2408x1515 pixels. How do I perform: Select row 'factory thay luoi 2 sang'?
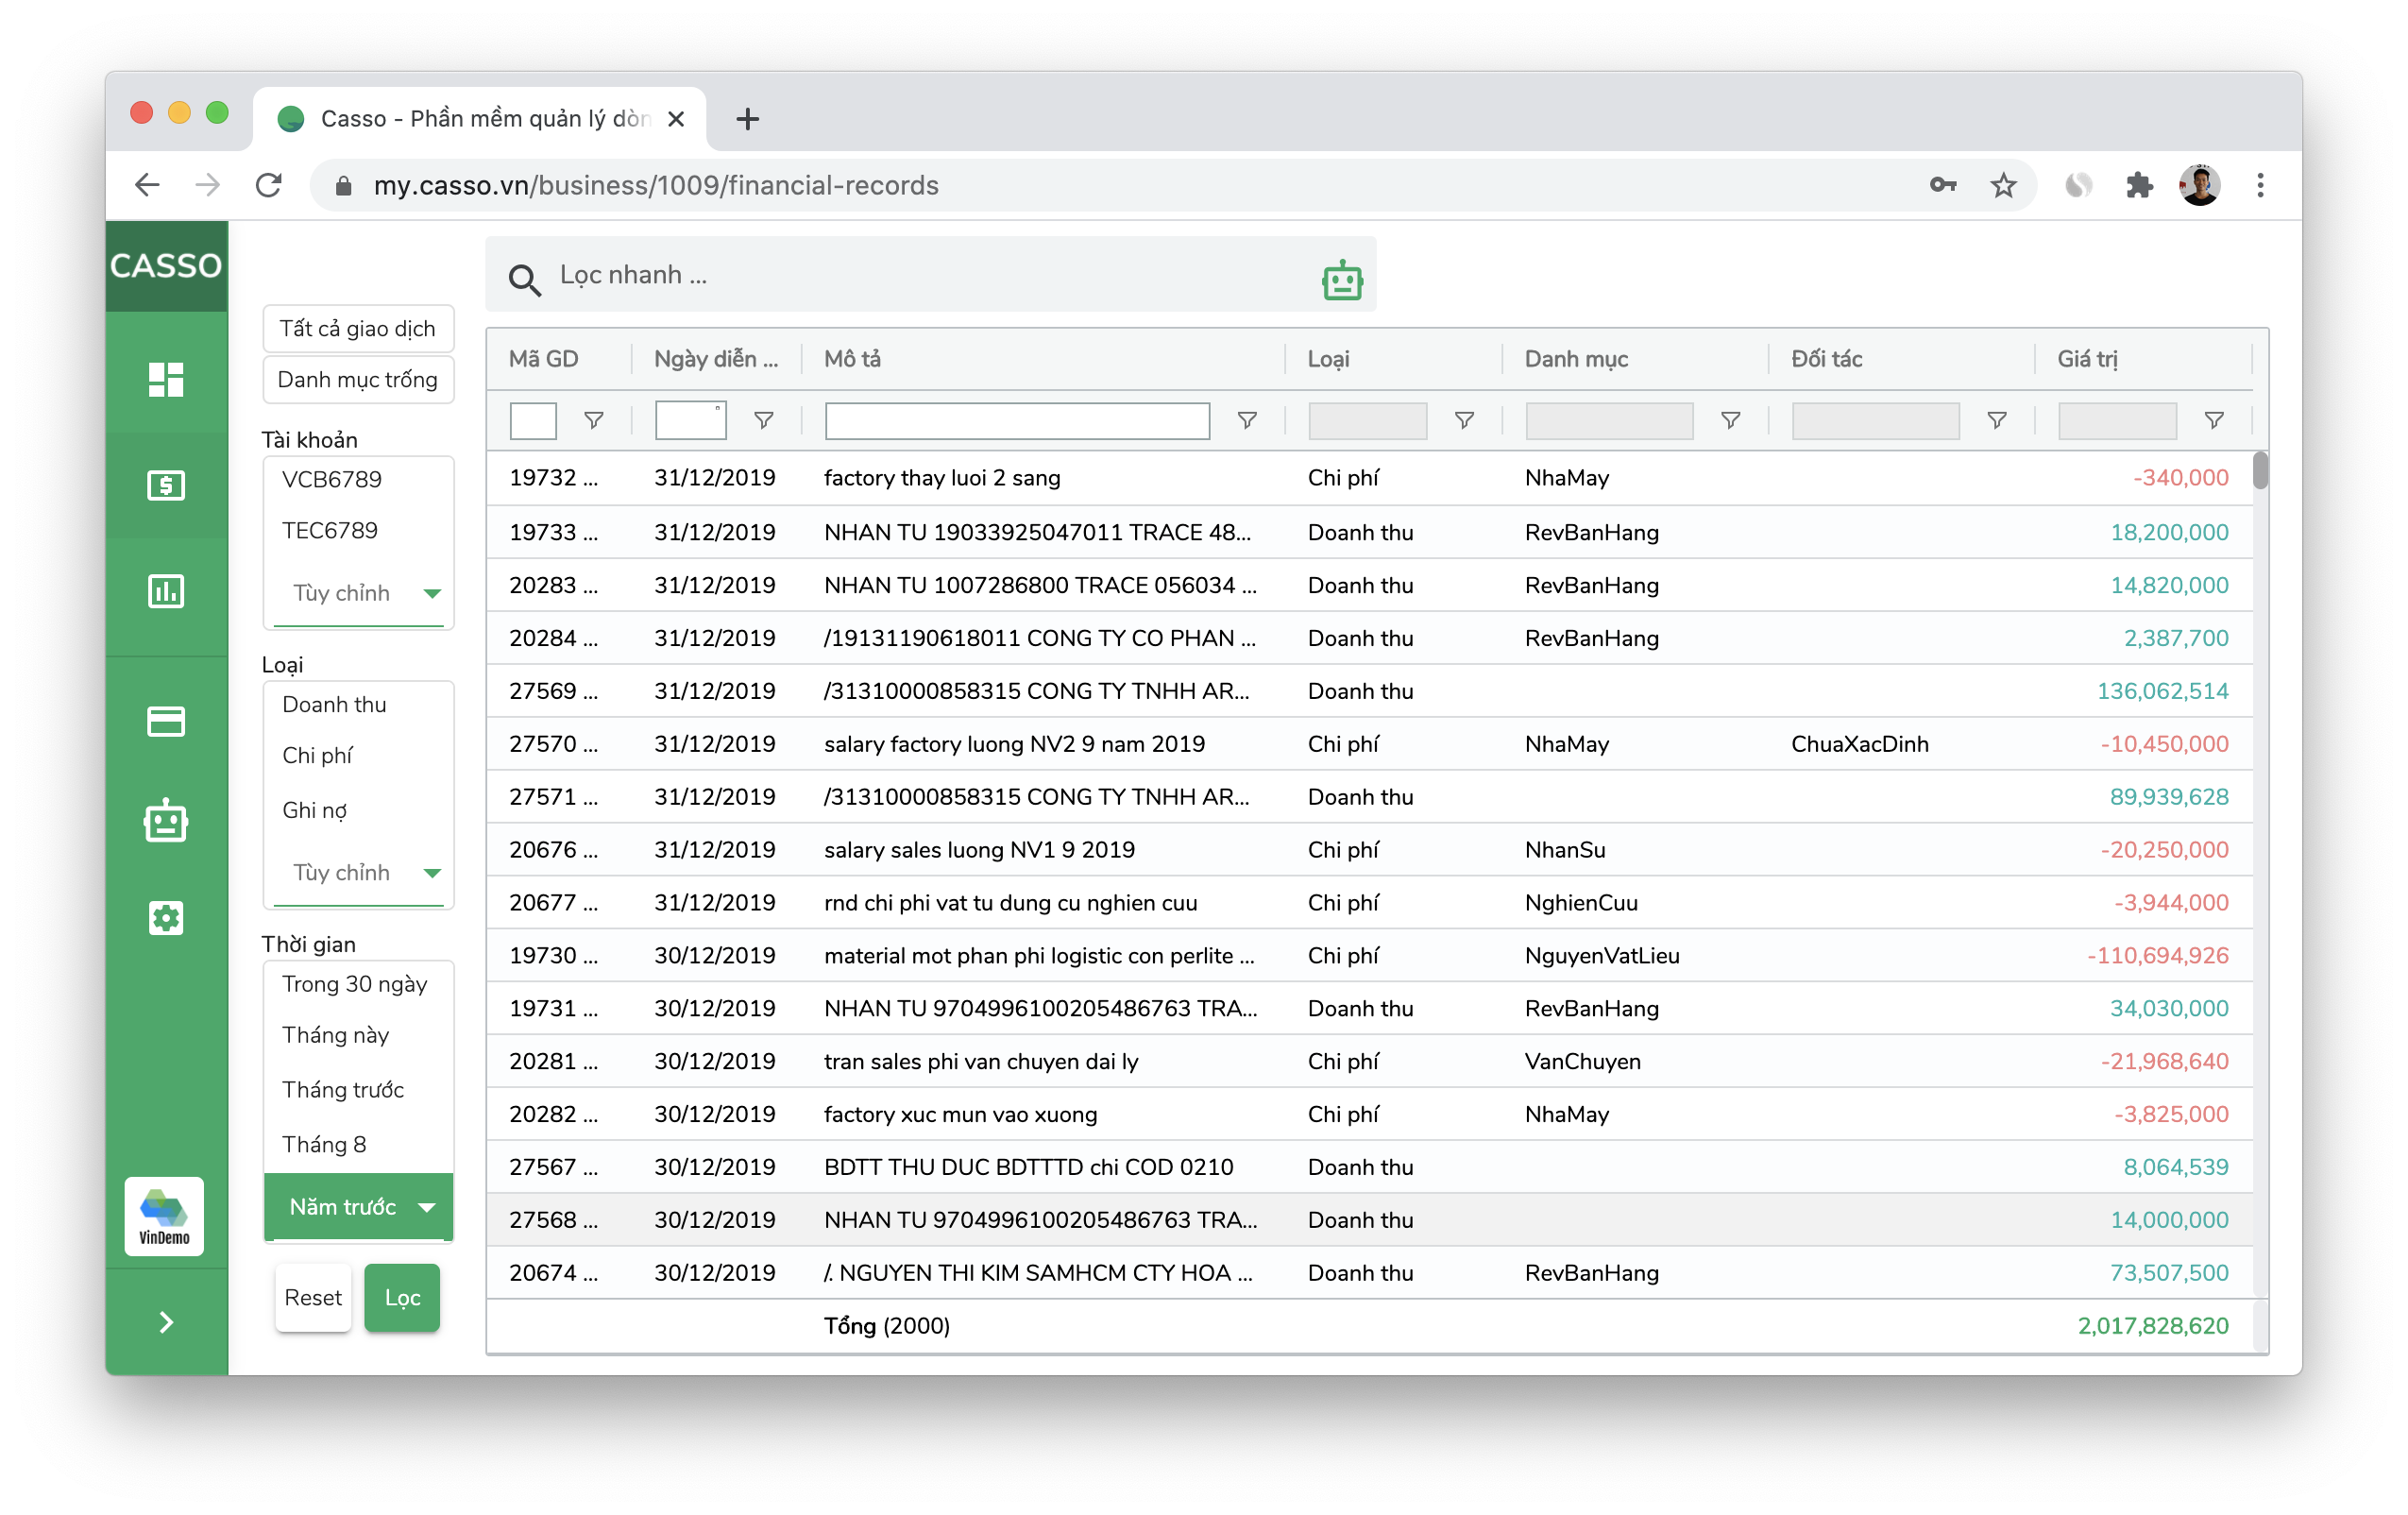pyautogui.click(x=1369, y=478)
